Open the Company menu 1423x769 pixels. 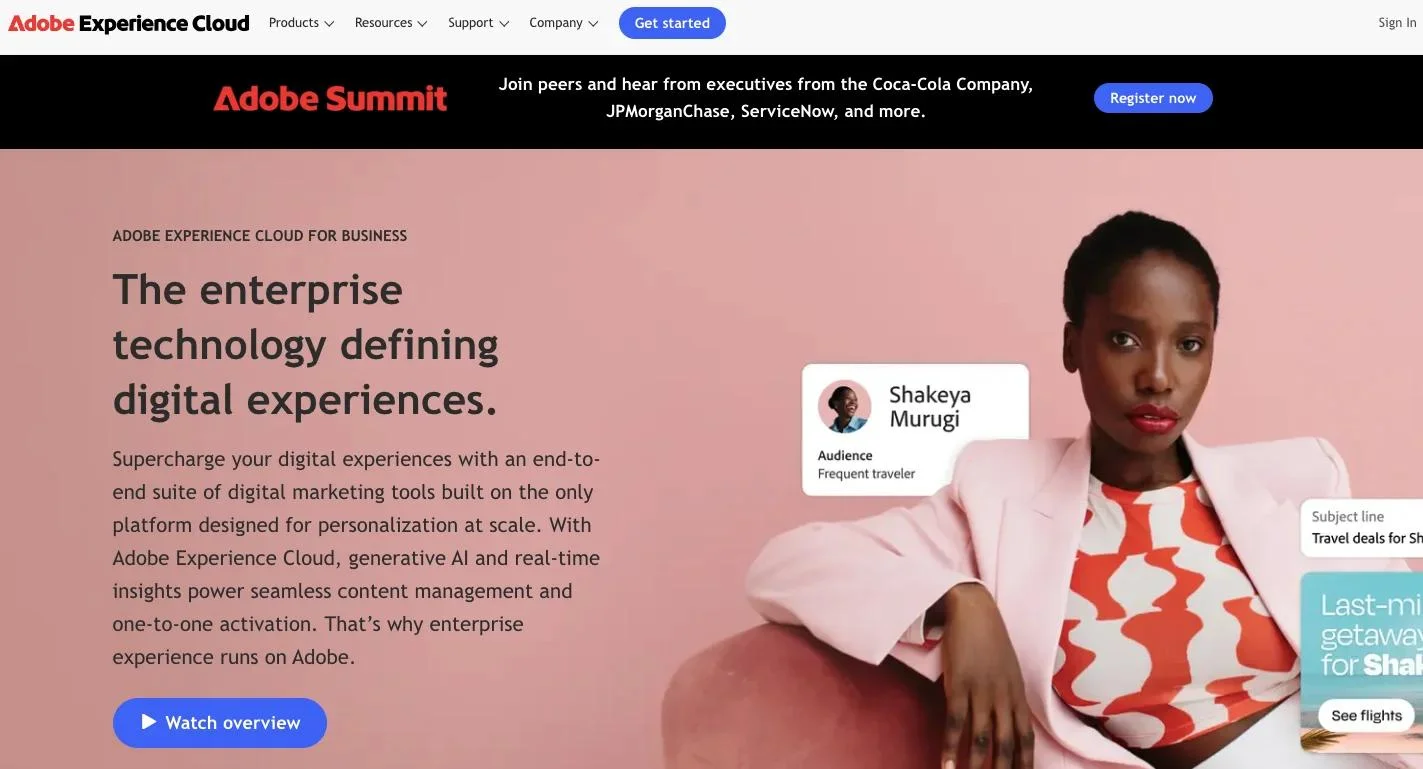pyautogui.click(x=564, y=23)
